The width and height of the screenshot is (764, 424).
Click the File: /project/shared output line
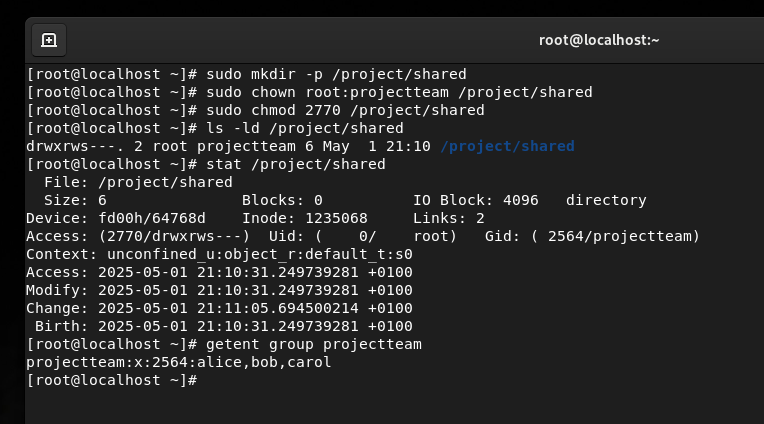(x=138, y=182)
